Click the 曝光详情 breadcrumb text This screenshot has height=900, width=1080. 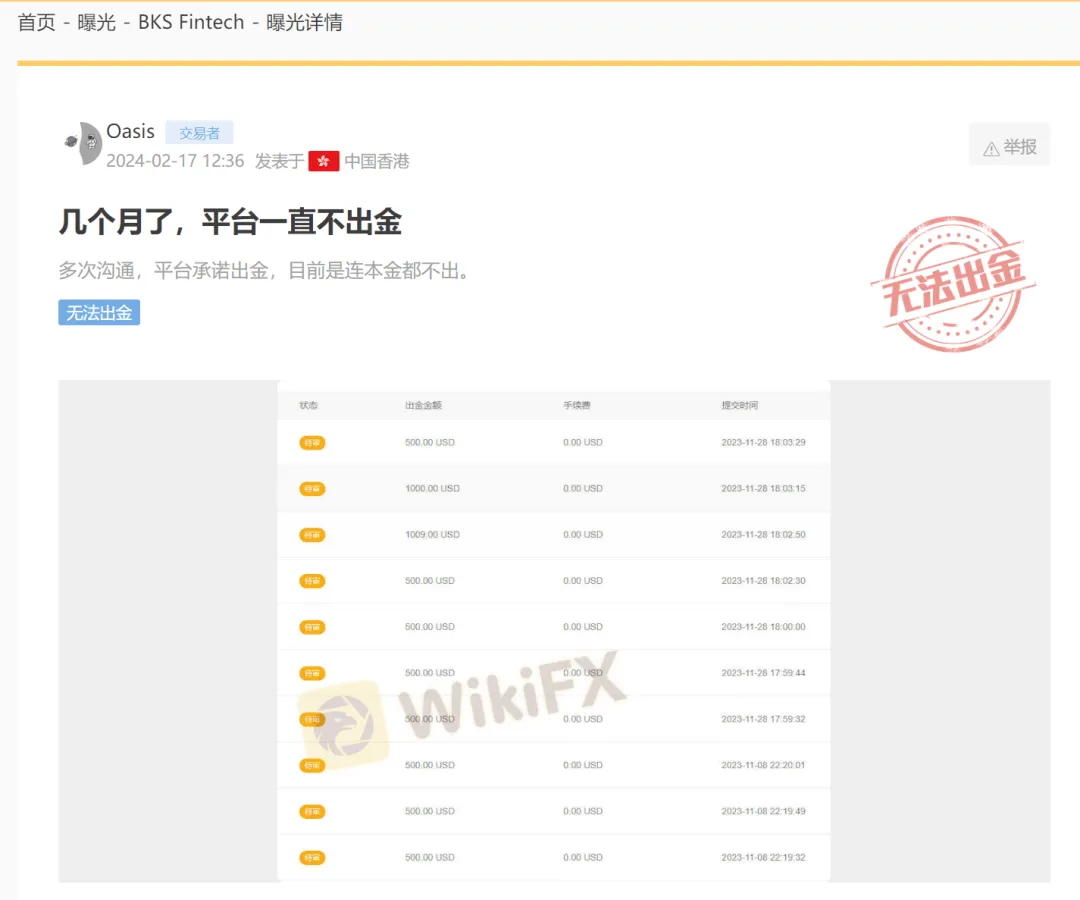[304, 22]
